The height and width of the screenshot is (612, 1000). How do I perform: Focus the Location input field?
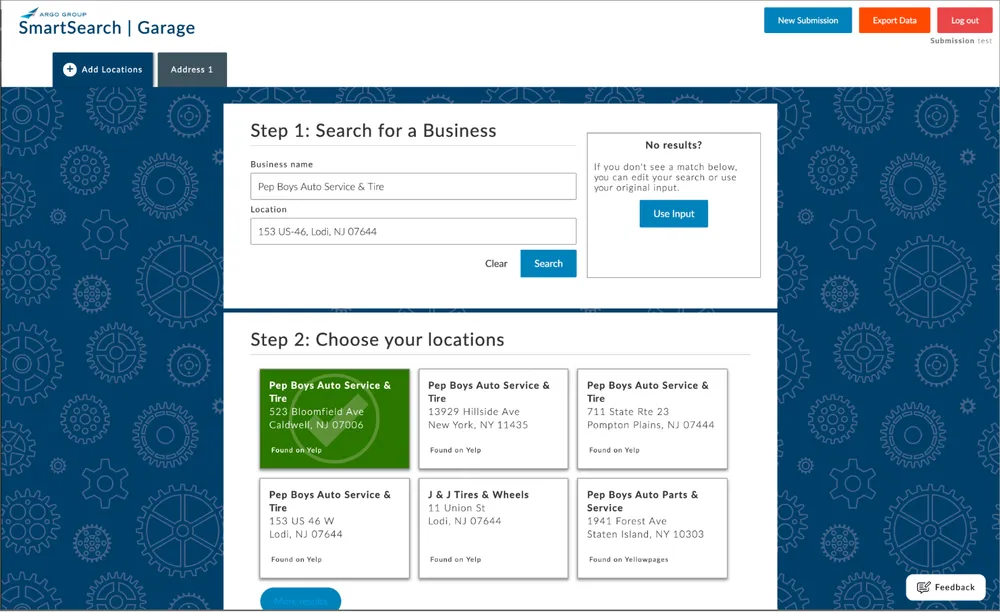click(413, 231)
